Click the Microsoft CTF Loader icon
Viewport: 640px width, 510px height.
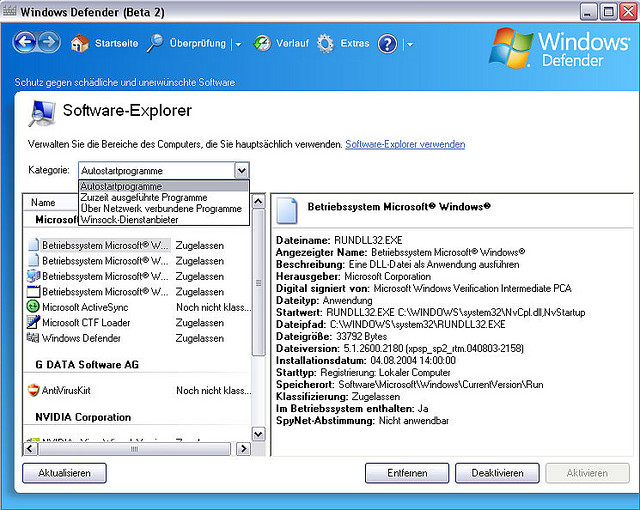click(x=33, y=322)
